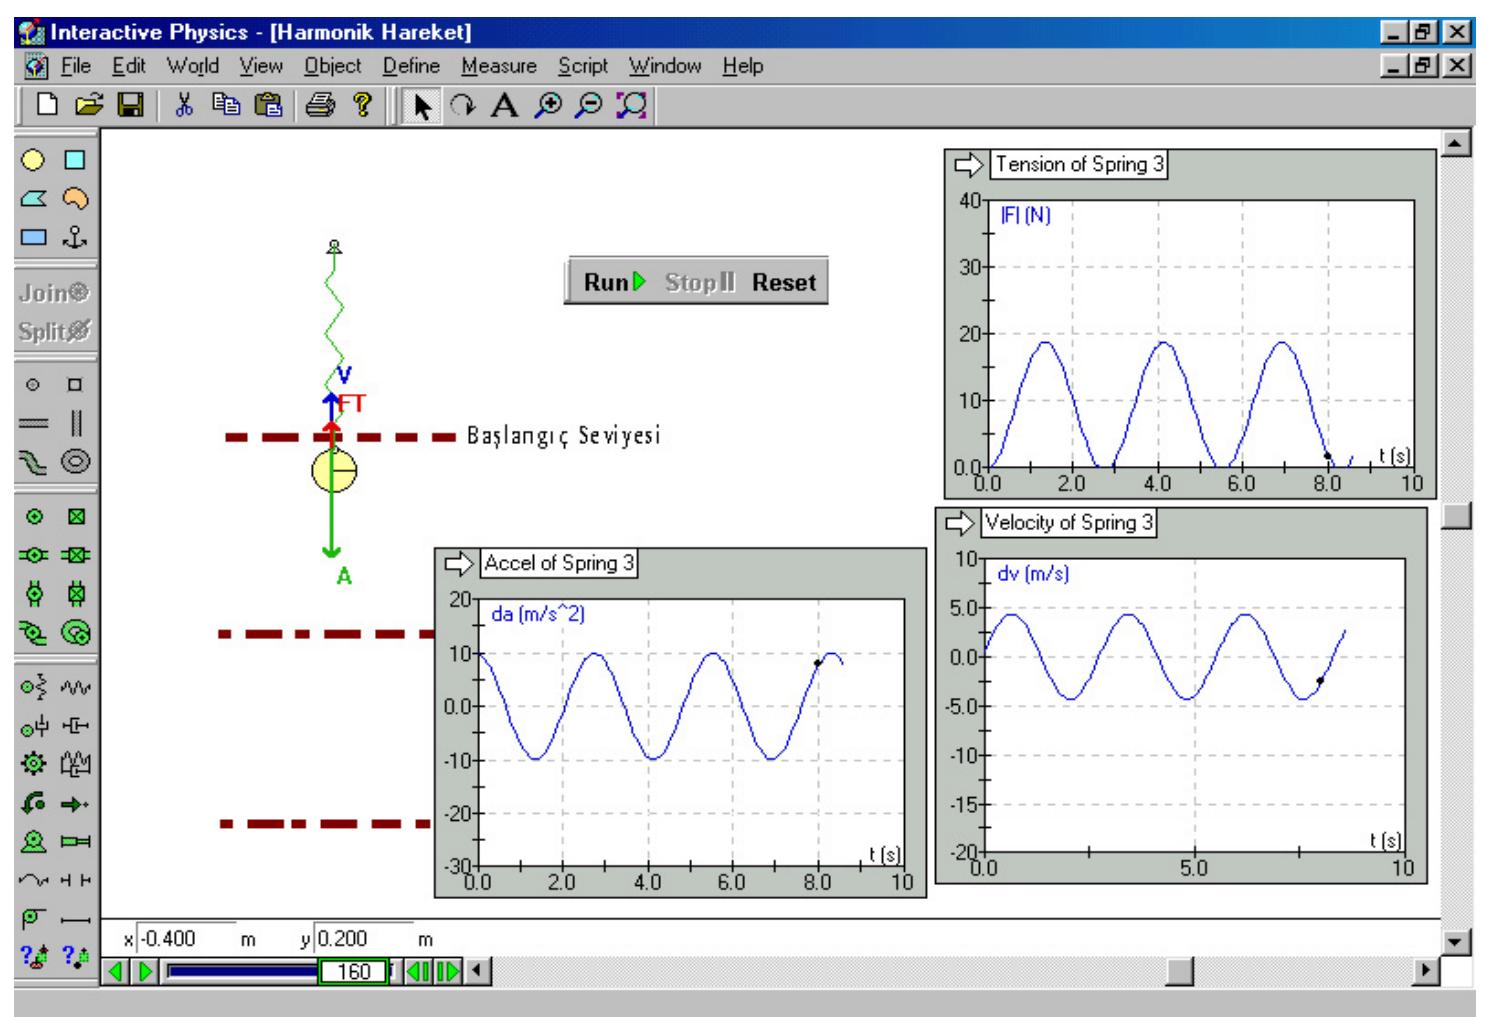Click the x coordinate field showing -0.400
Viewport: 1491px width, 1017px height.
coord(185,939)
